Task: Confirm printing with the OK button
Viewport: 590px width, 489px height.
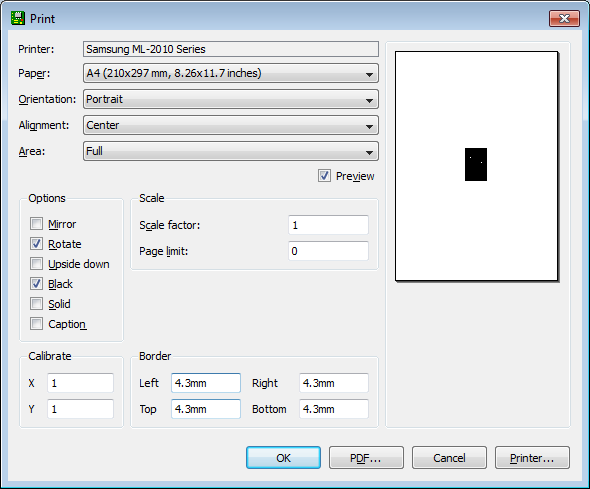Action: pyautogui.click(x=283, y=458)
